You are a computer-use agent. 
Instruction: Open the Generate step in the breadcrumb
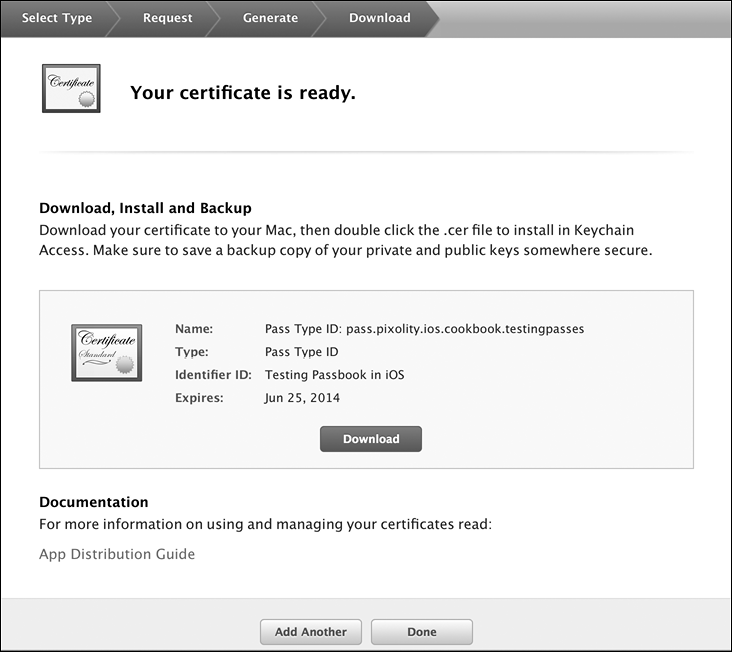270,18
